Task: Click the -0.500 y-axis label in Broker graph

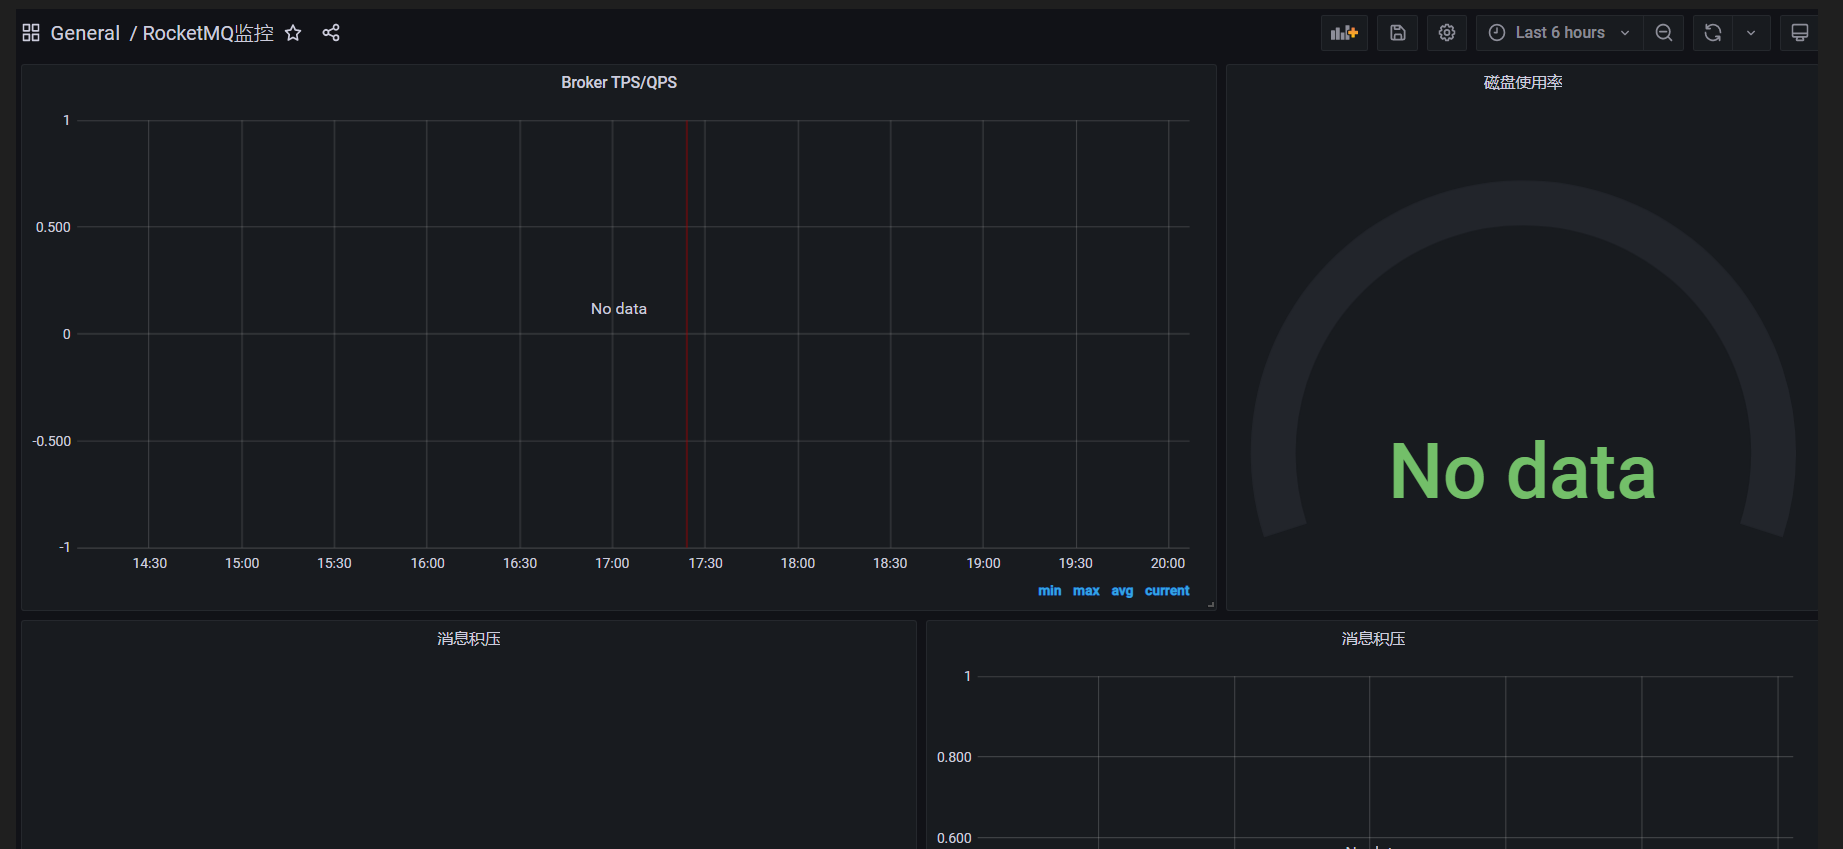Action: pos(52,441)
